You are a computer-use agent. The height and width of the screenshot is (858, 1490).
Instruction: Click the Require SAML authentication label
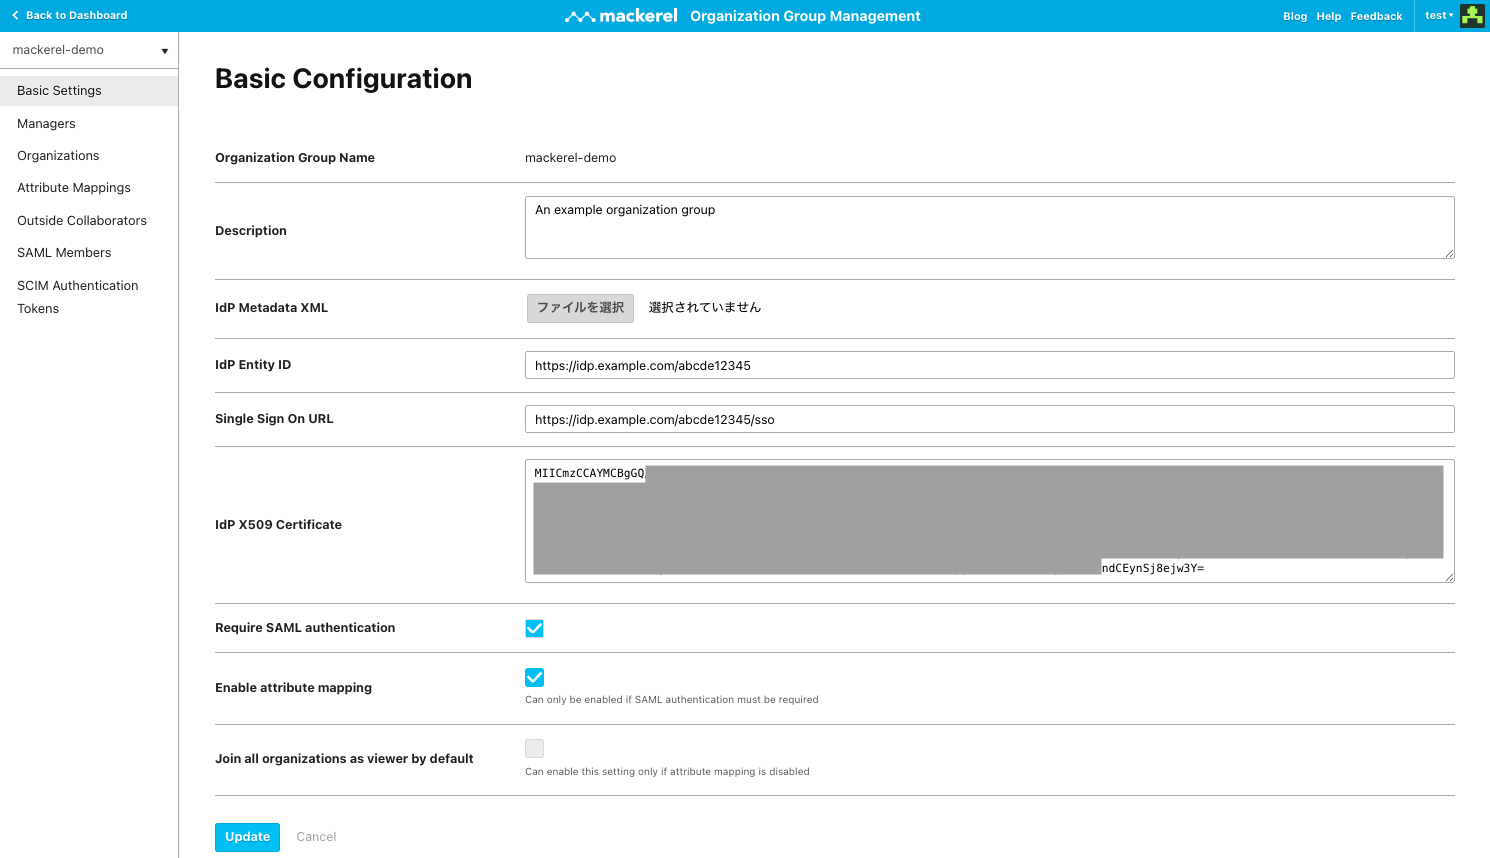305,628
